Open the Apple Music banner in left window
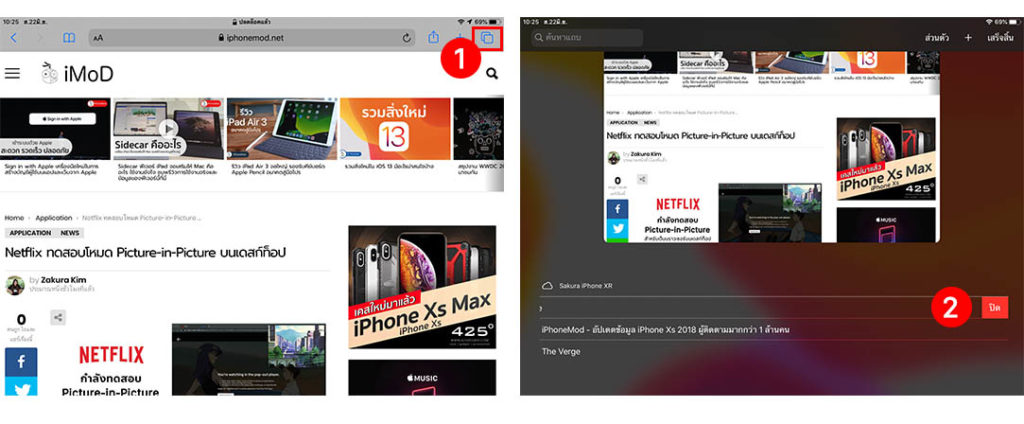Image resolution: width=1024 pixels, height=424 pixels. (x=422, y=378)
